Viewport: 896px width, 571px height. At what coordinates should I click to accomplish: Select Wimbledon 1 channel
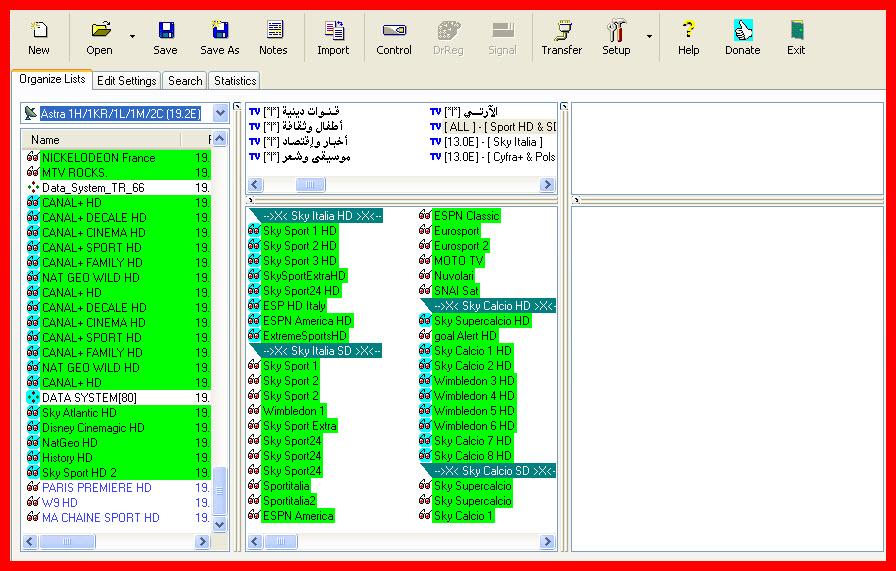click(287, 411)
